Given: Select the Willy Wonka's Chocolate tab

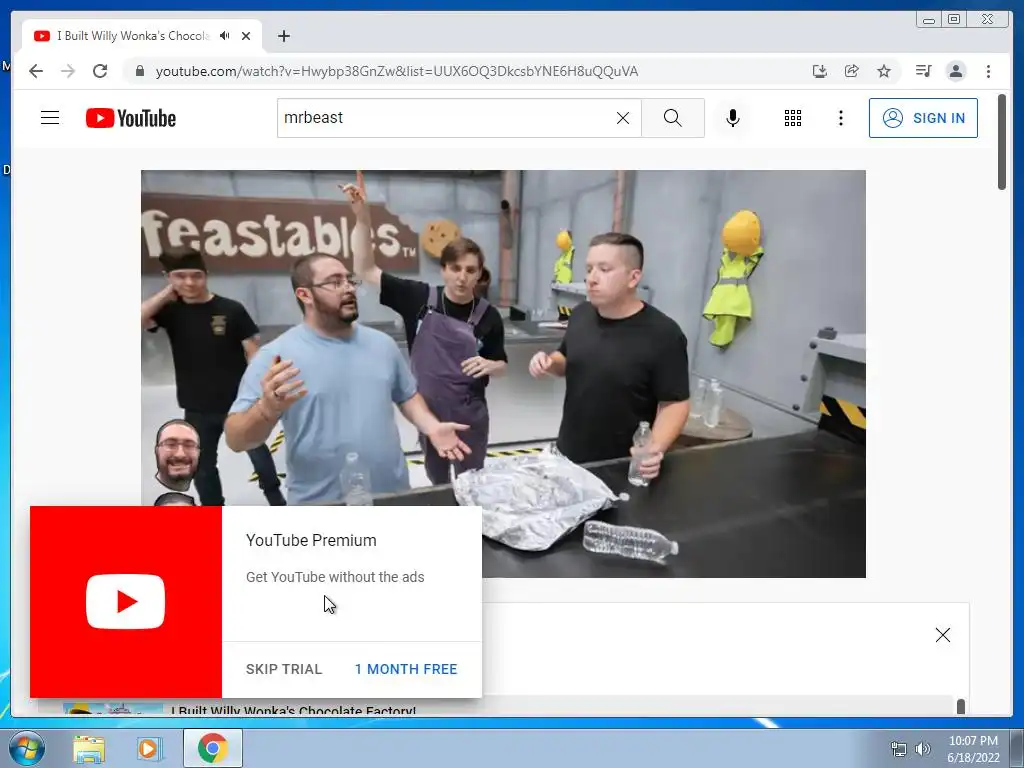Looking at the screenshot, I should tap(142, 36).
